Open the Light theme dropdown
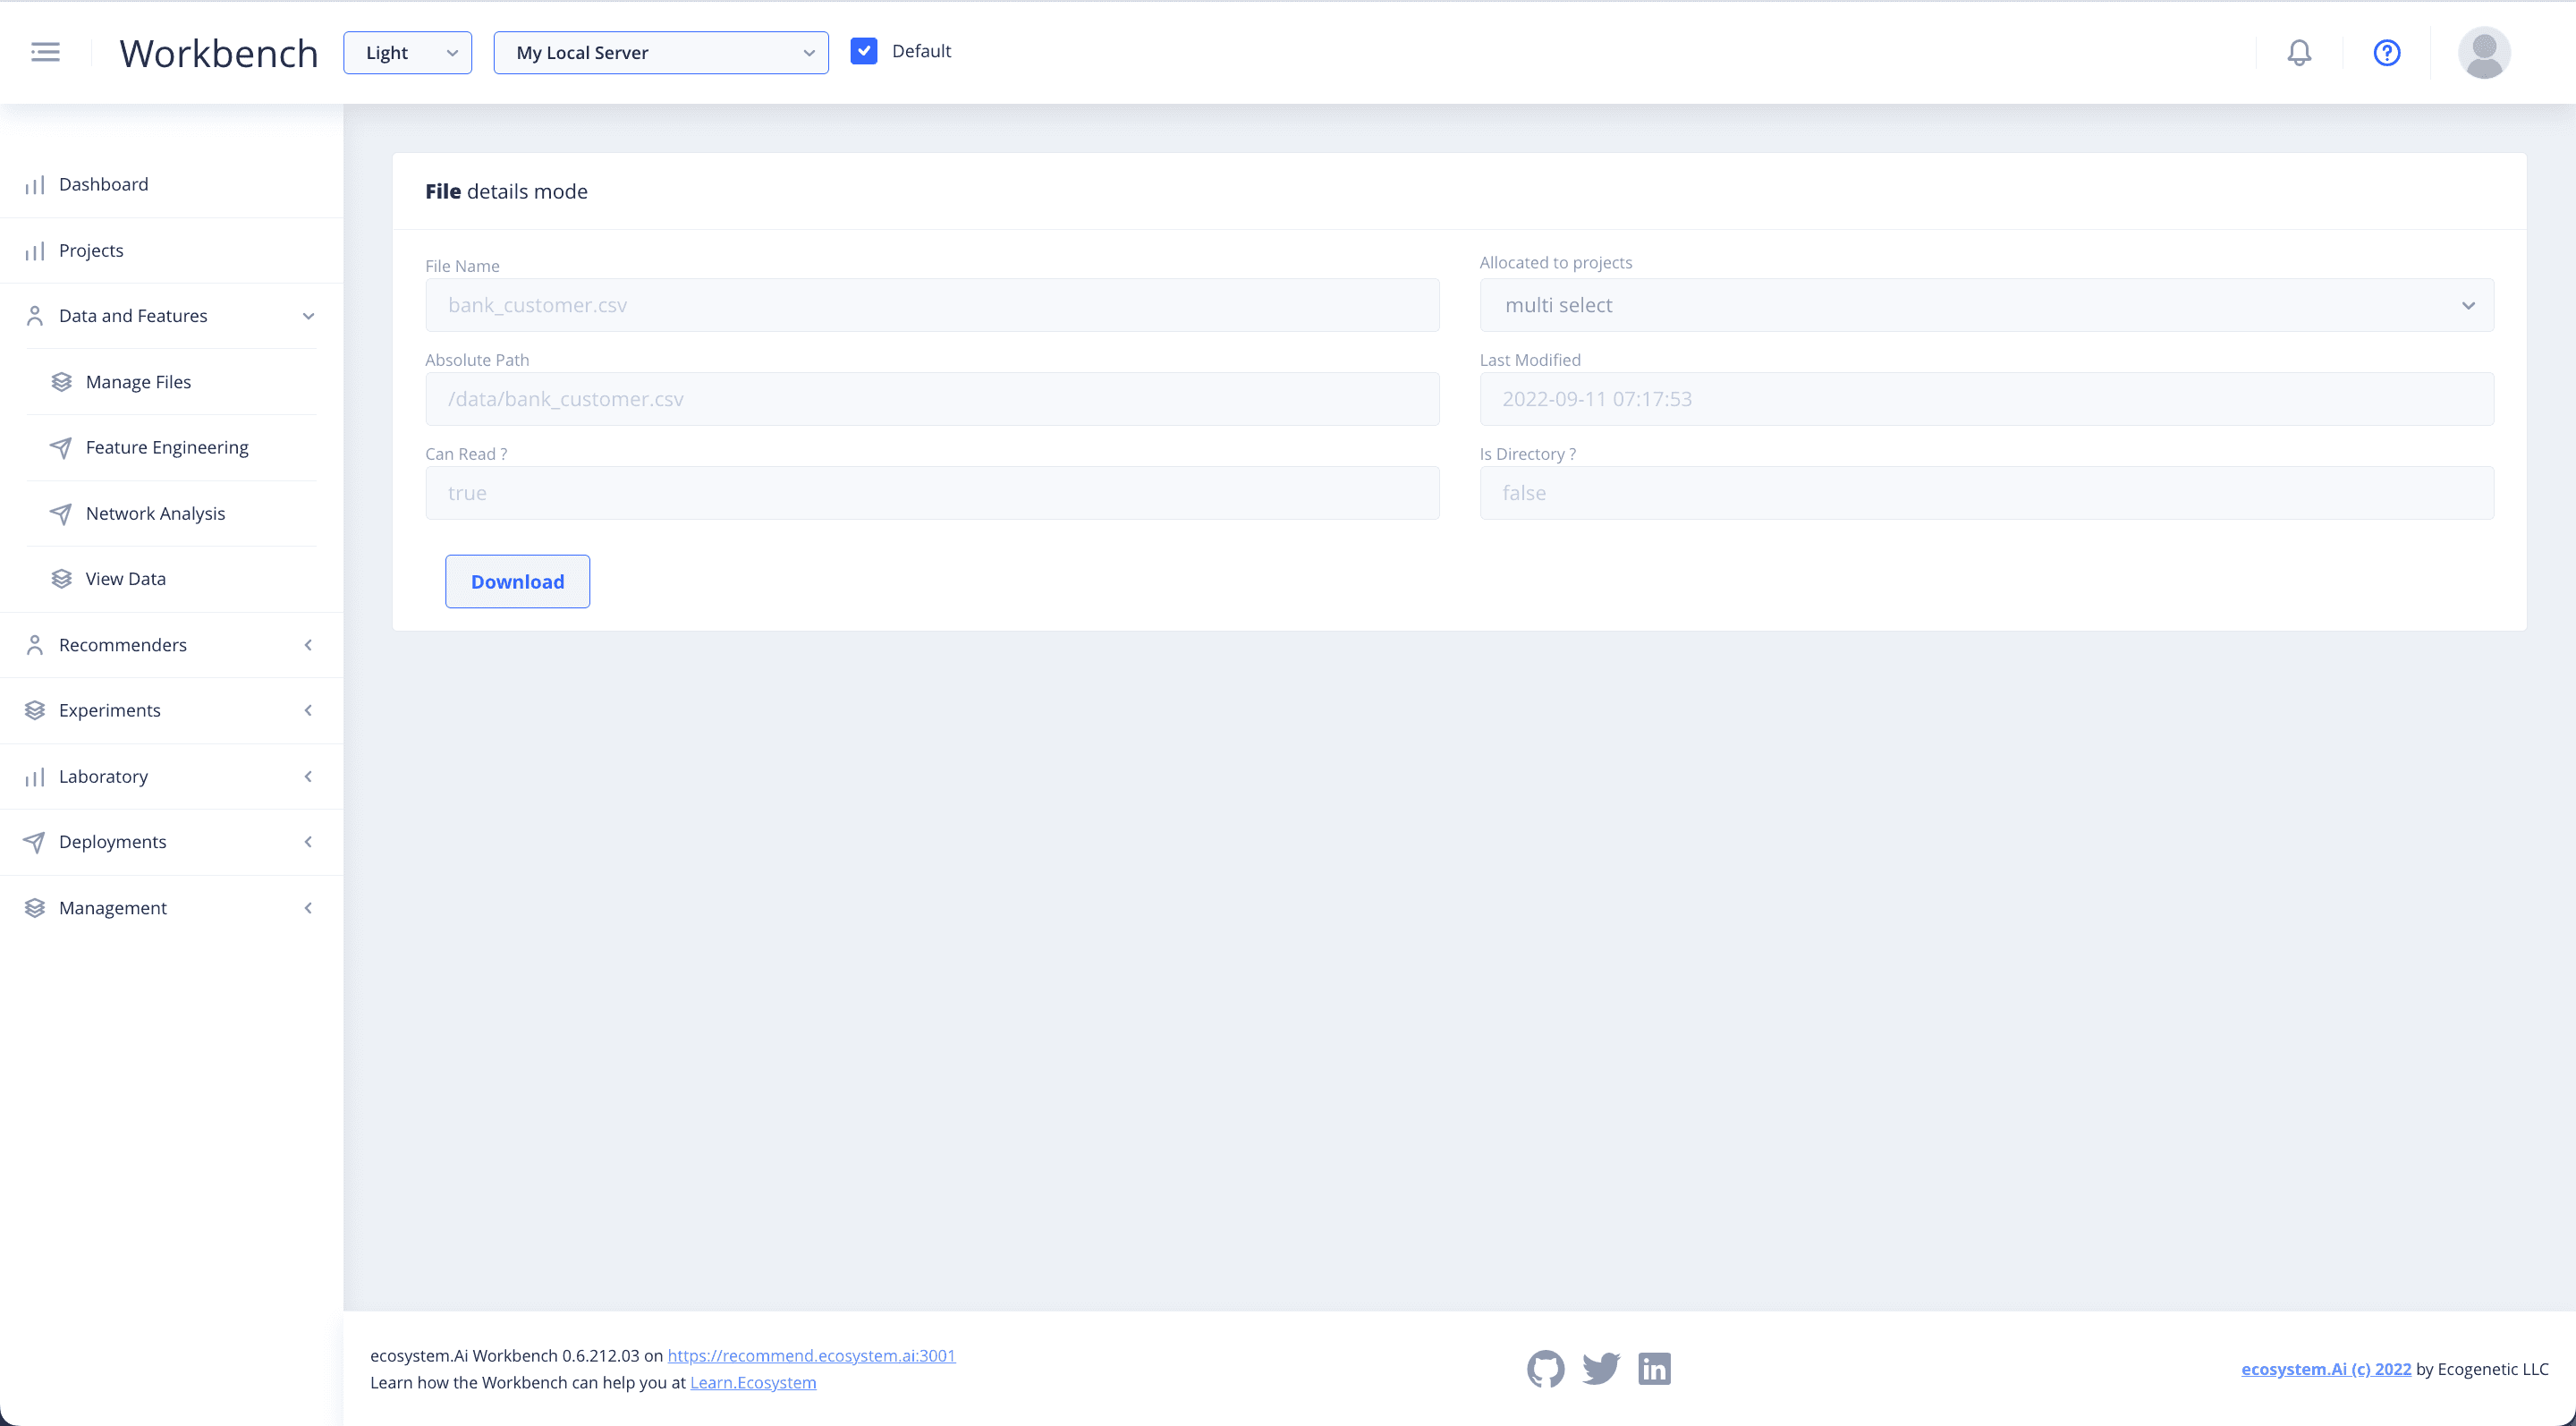Viewport: 2576px width, 1426px height. [407, 53]
